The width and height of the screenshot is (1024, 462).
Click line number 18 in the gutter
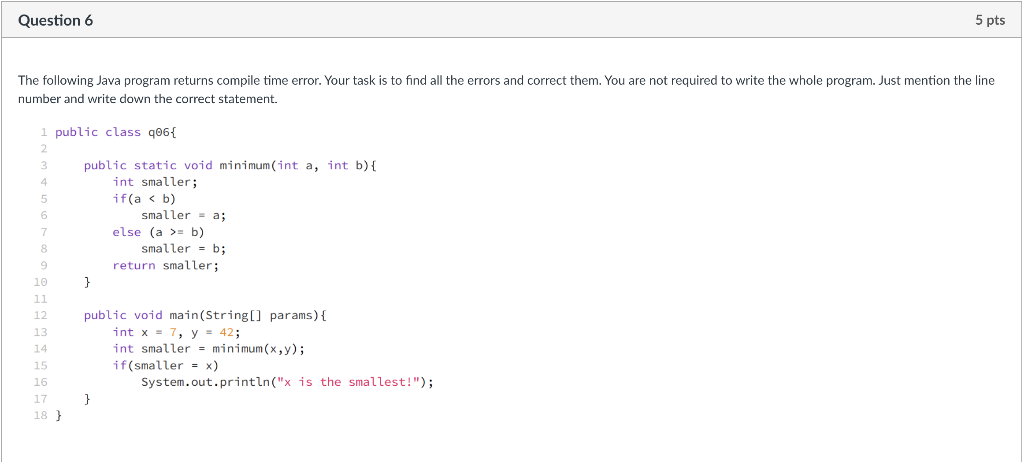40,416
